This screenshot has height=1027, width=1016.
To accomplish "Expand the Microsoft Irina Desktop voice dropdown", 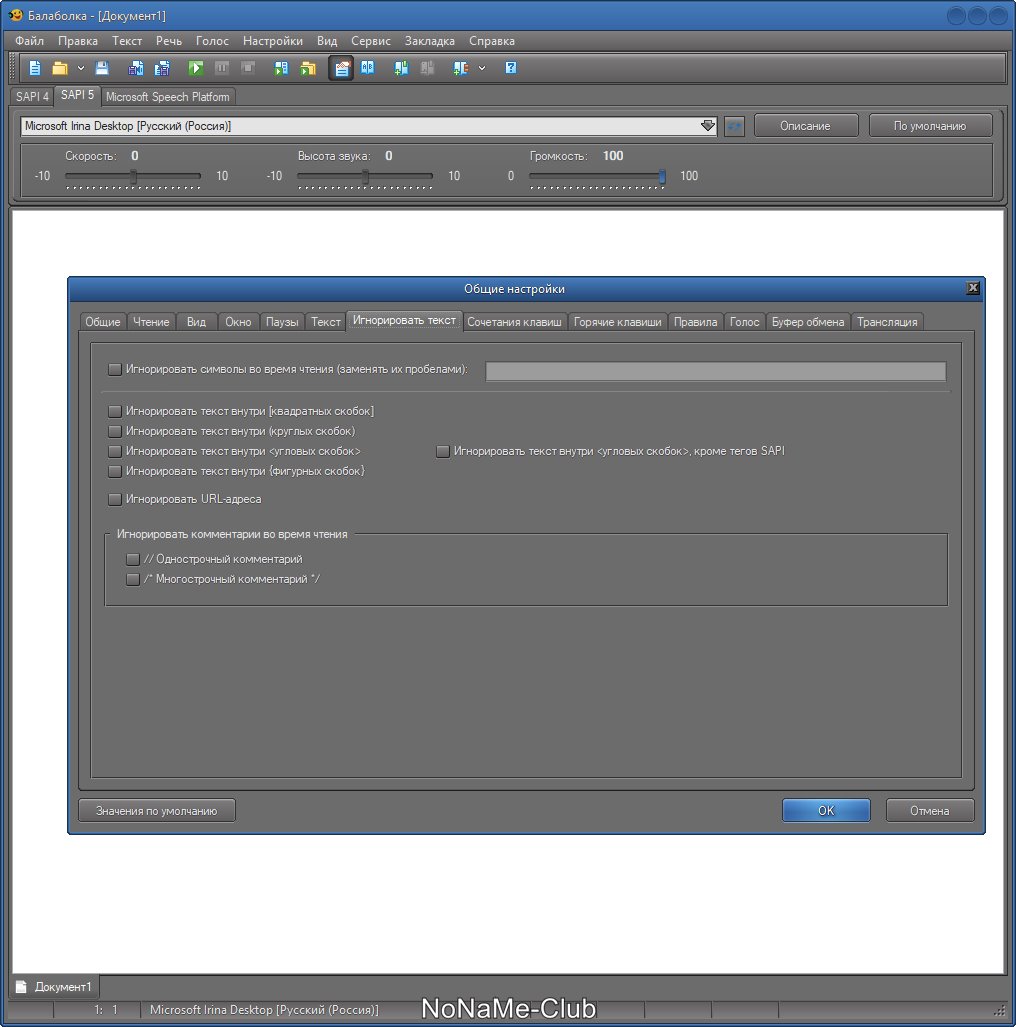I will pyautogui.click(x=708, y=126).
